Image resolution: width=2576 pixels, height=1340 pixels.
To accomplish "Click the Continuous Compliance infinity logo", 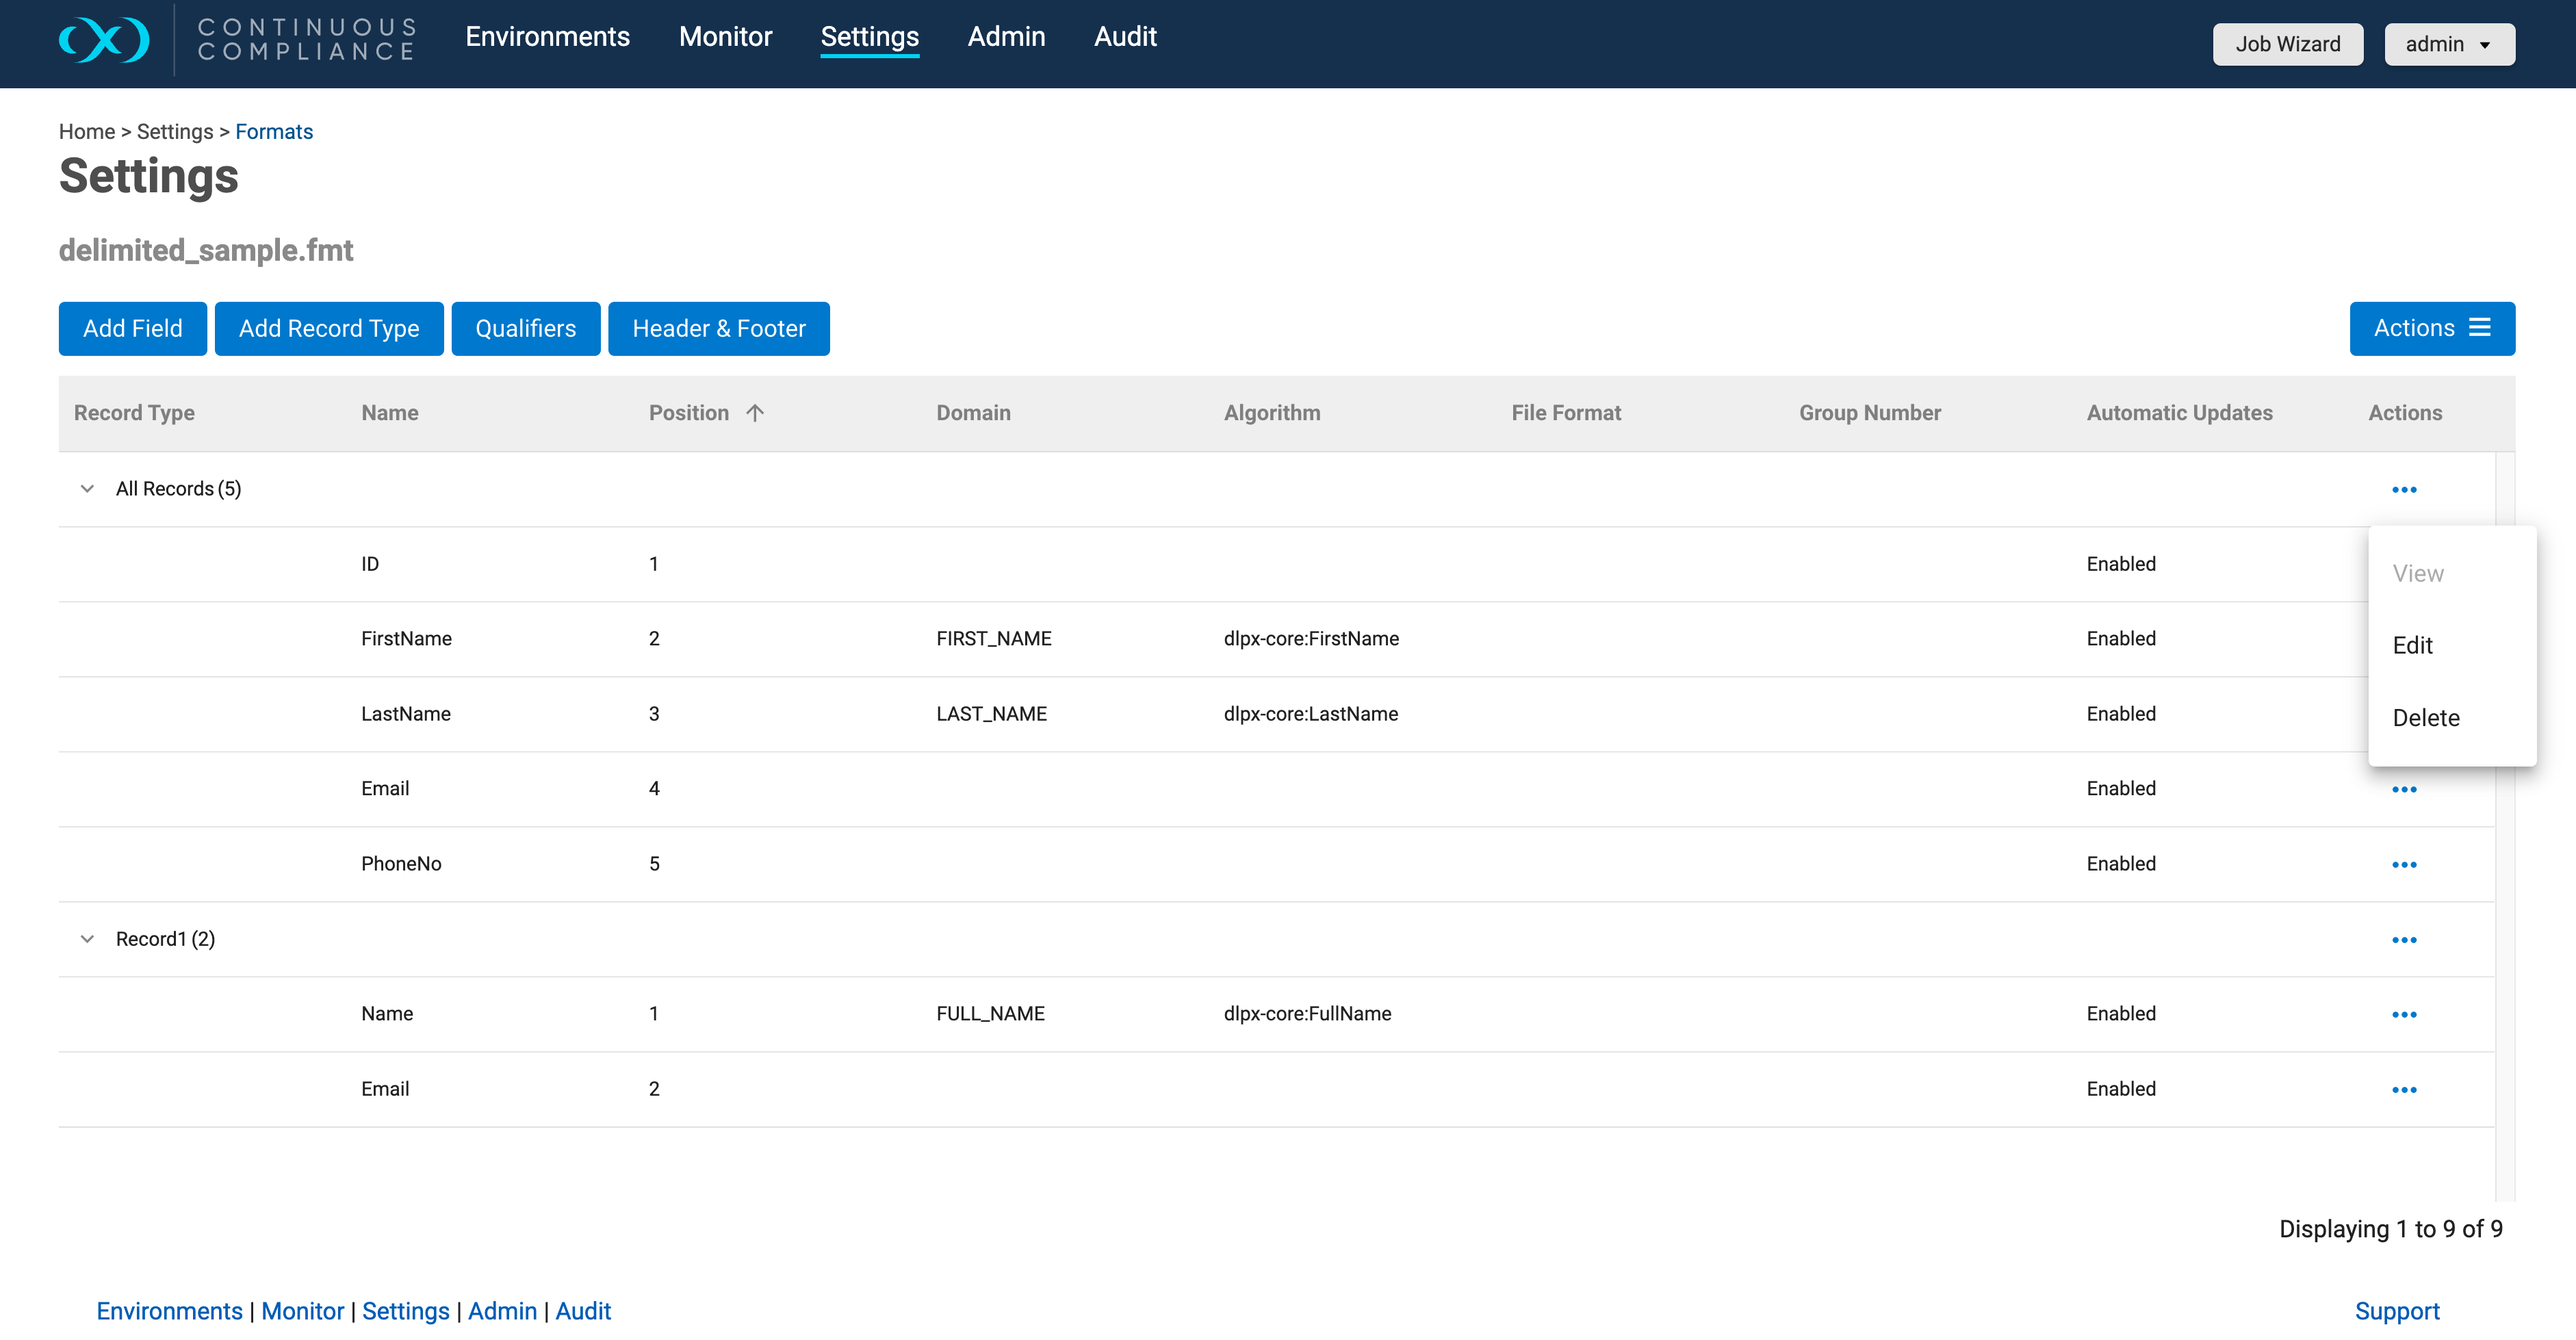I will (104, 40).
